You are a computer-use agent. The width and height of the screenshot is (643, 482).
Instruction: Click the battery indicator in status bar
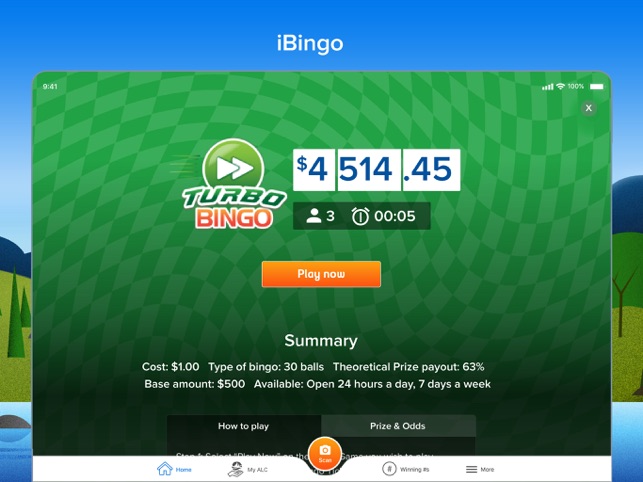coord(597,87)
